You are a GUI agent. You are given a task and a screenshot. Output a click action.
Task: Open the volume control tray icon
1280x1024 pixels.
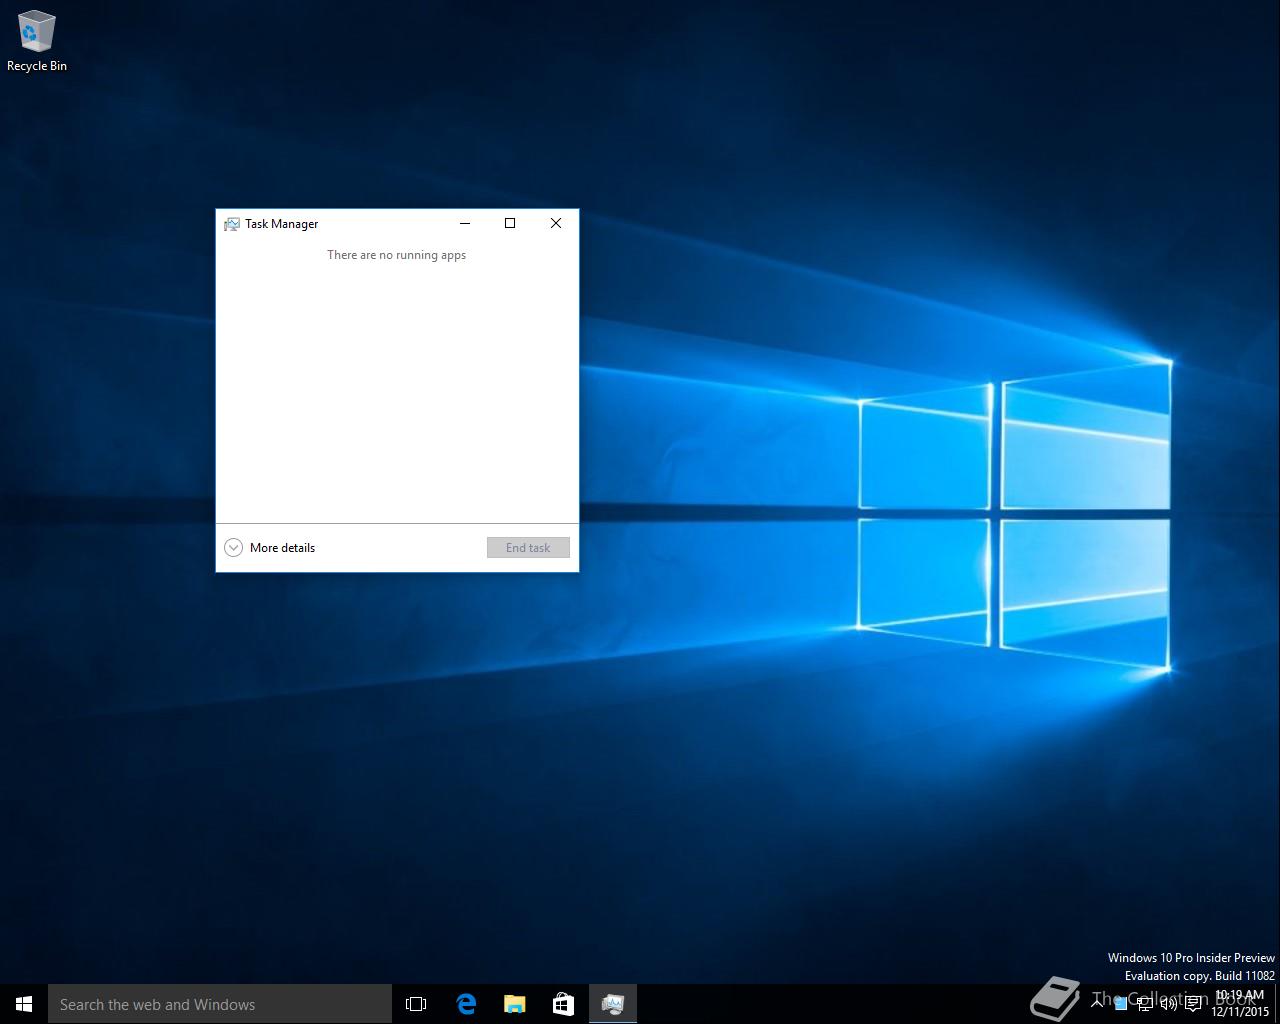[1168, 1004]
